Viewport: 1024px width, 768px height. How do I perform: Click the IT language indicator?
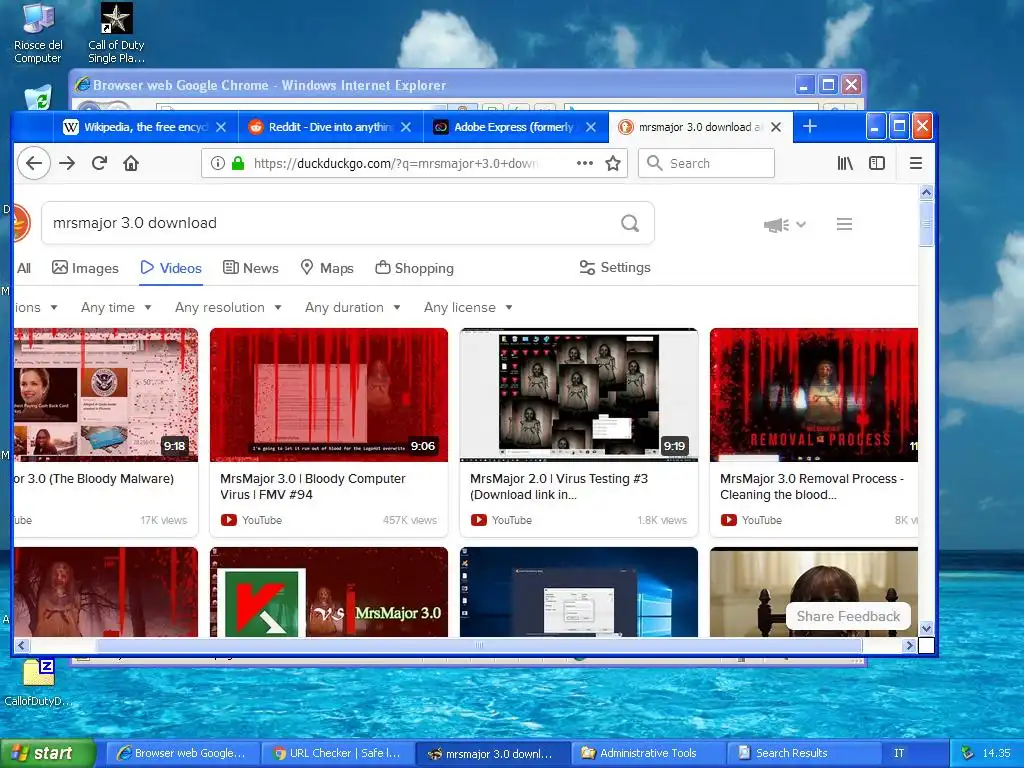click(x=899, y=753)
